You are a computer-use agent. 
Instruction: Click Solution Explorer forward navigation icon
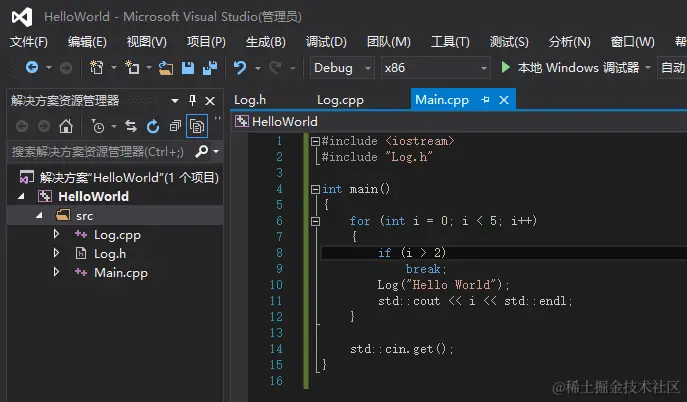[44, 127]
